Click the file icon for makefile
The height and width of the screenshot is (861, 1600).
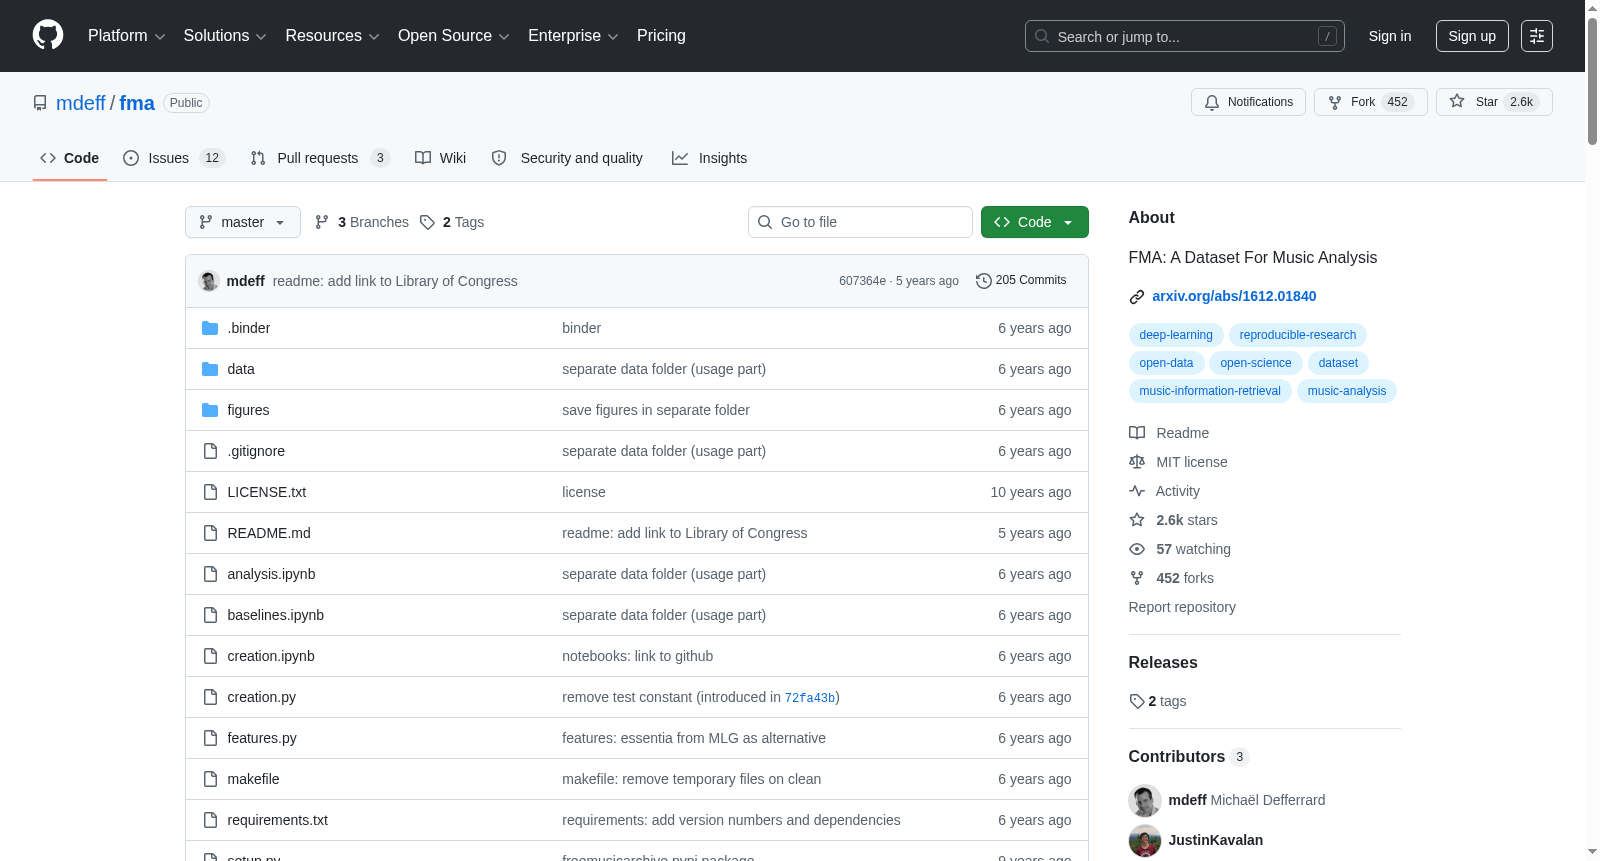pyautogui.click(x=210, y=779)
